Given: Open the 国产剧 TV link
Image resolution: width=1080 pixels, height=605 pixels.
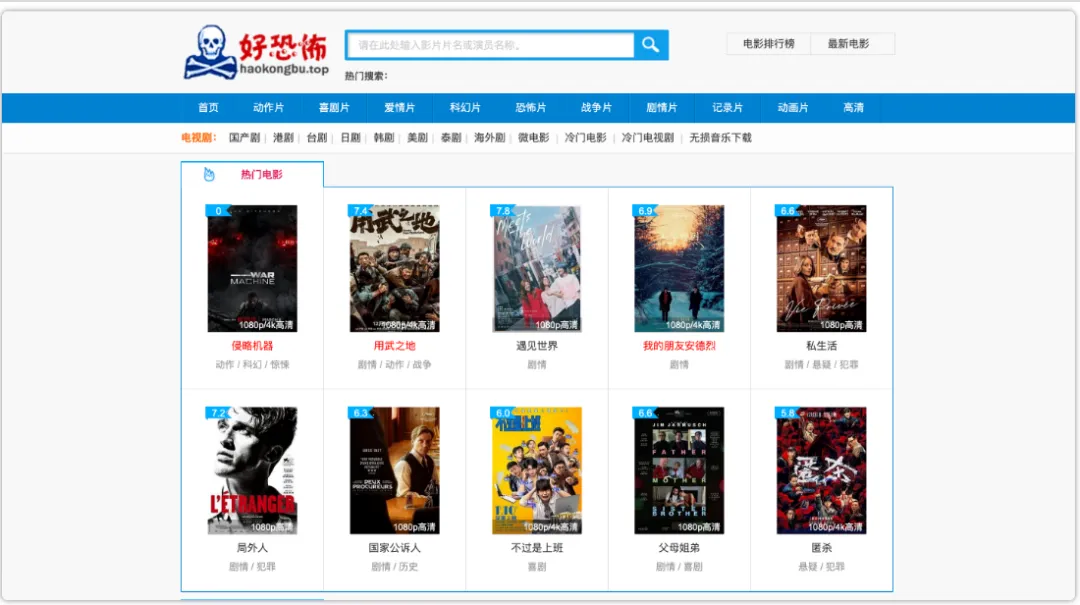Looking at the screenshot, I should 245,138.
